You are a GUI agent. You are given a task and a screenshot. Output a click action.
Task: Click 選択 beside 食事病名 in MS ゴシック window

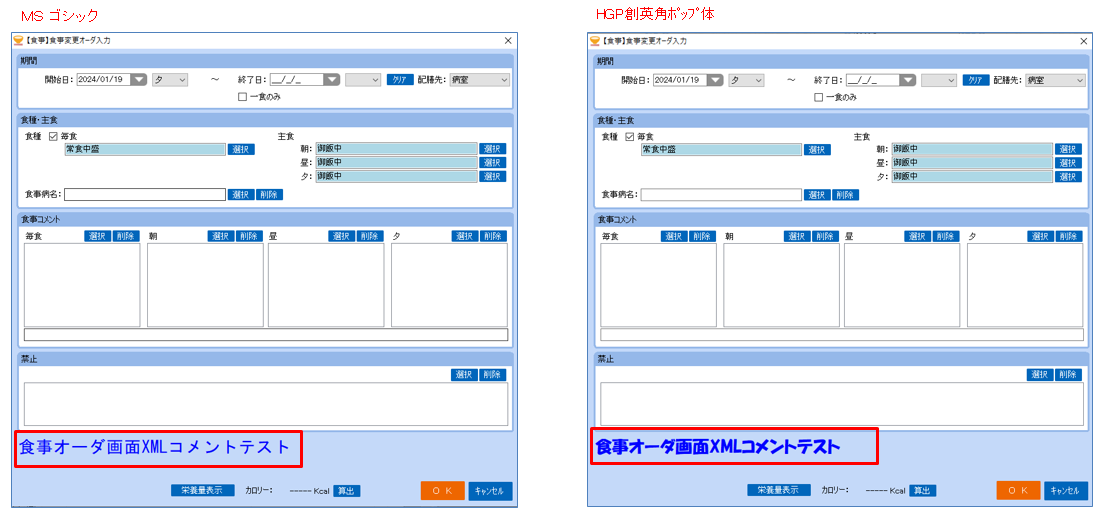pyautogui.click(x=241, y=194)
